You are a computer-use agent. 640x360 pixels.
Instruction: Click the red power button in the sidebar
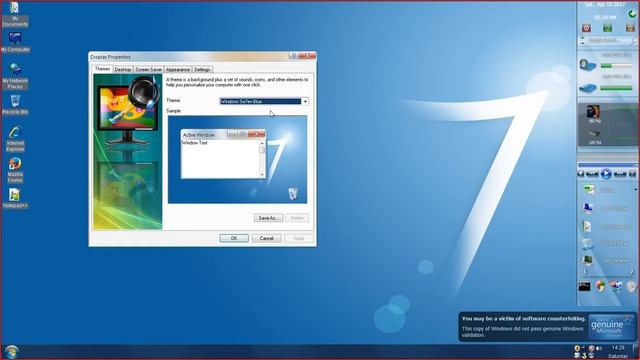pos(587,28)
